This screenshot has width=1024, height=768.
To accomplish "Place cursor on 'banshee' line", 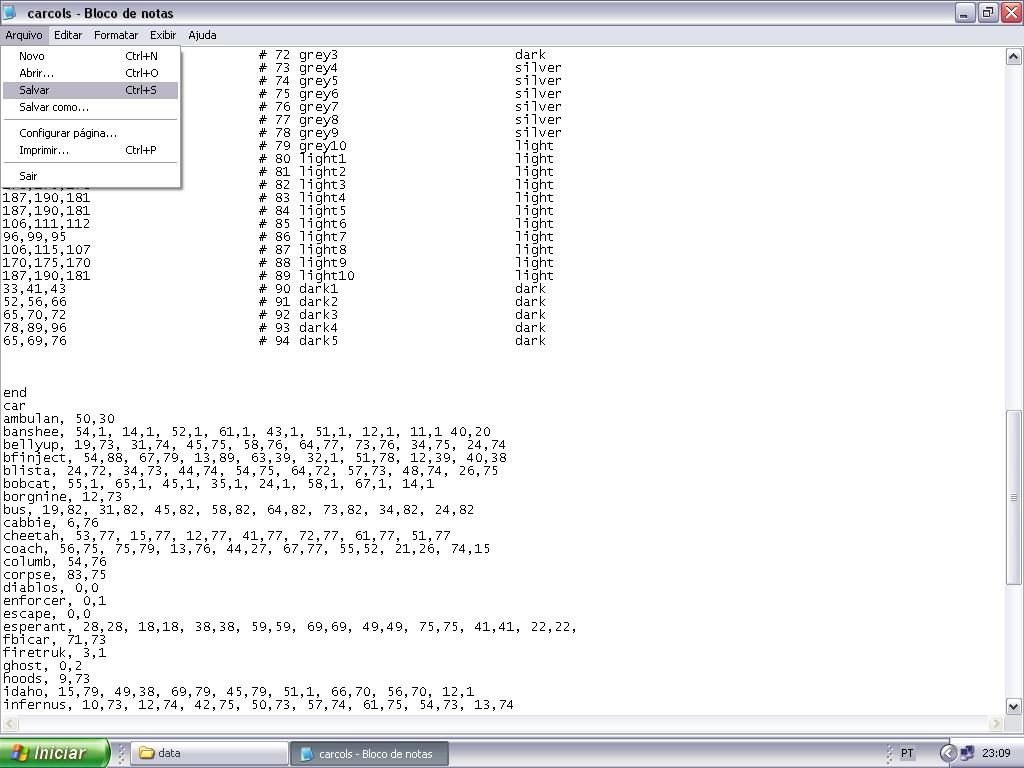I will coord(247,432).
